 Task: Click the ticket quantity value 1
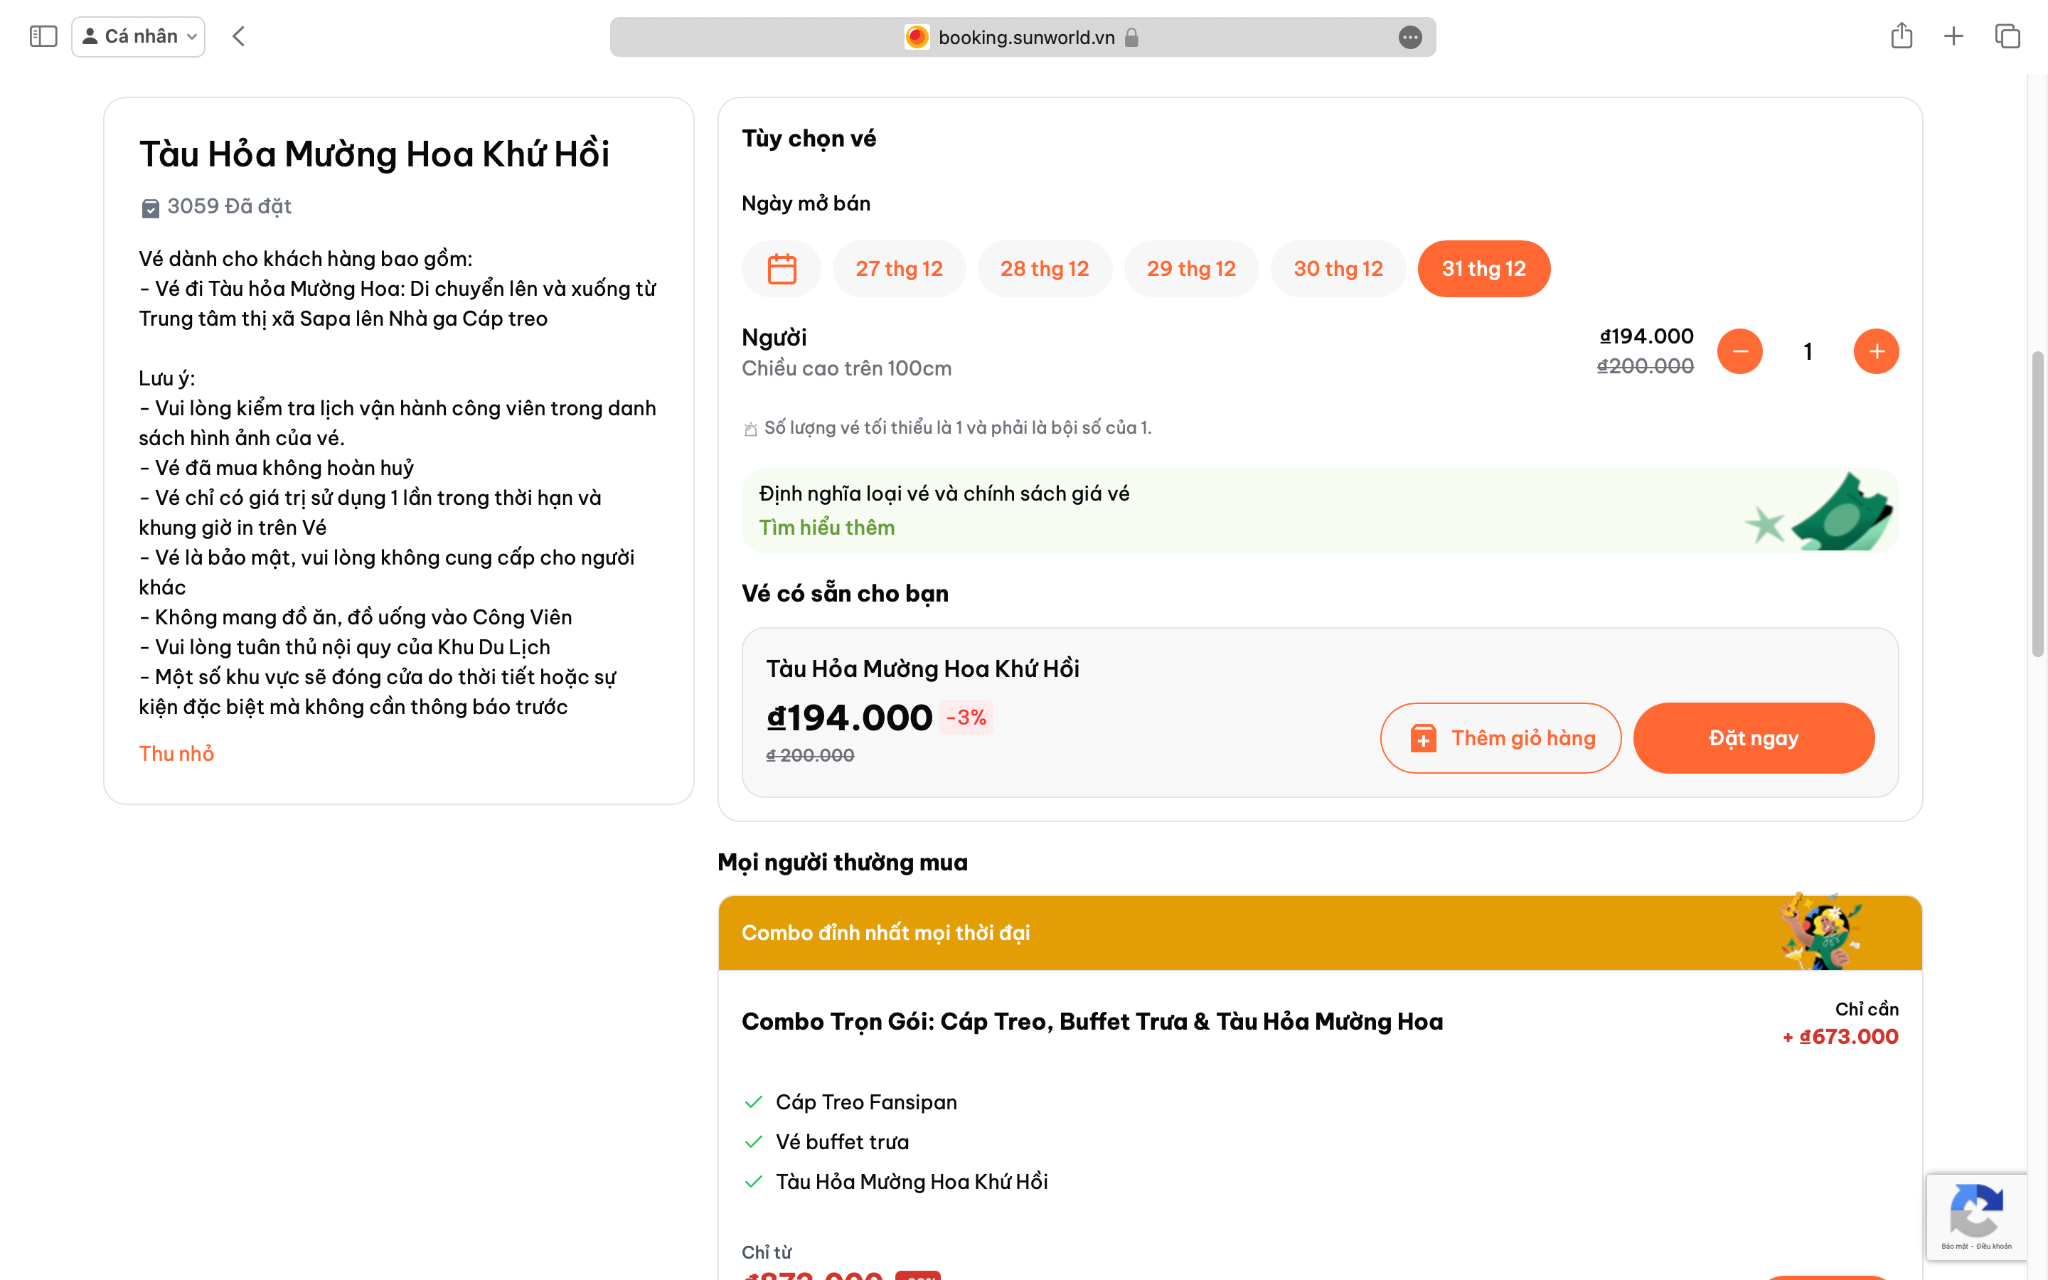1808,351
